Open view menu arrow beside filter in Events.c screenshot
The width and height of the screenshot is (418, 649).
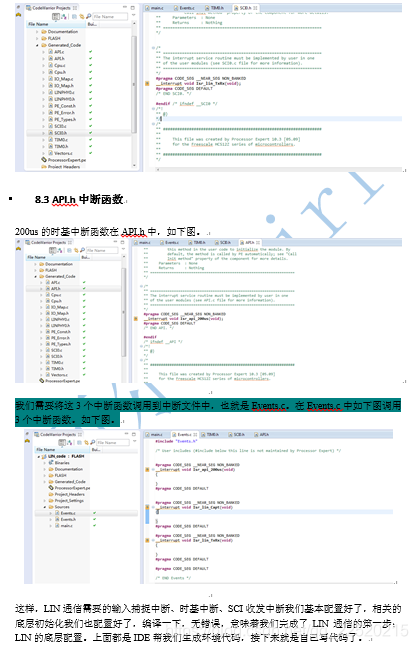tap(134, 442)
